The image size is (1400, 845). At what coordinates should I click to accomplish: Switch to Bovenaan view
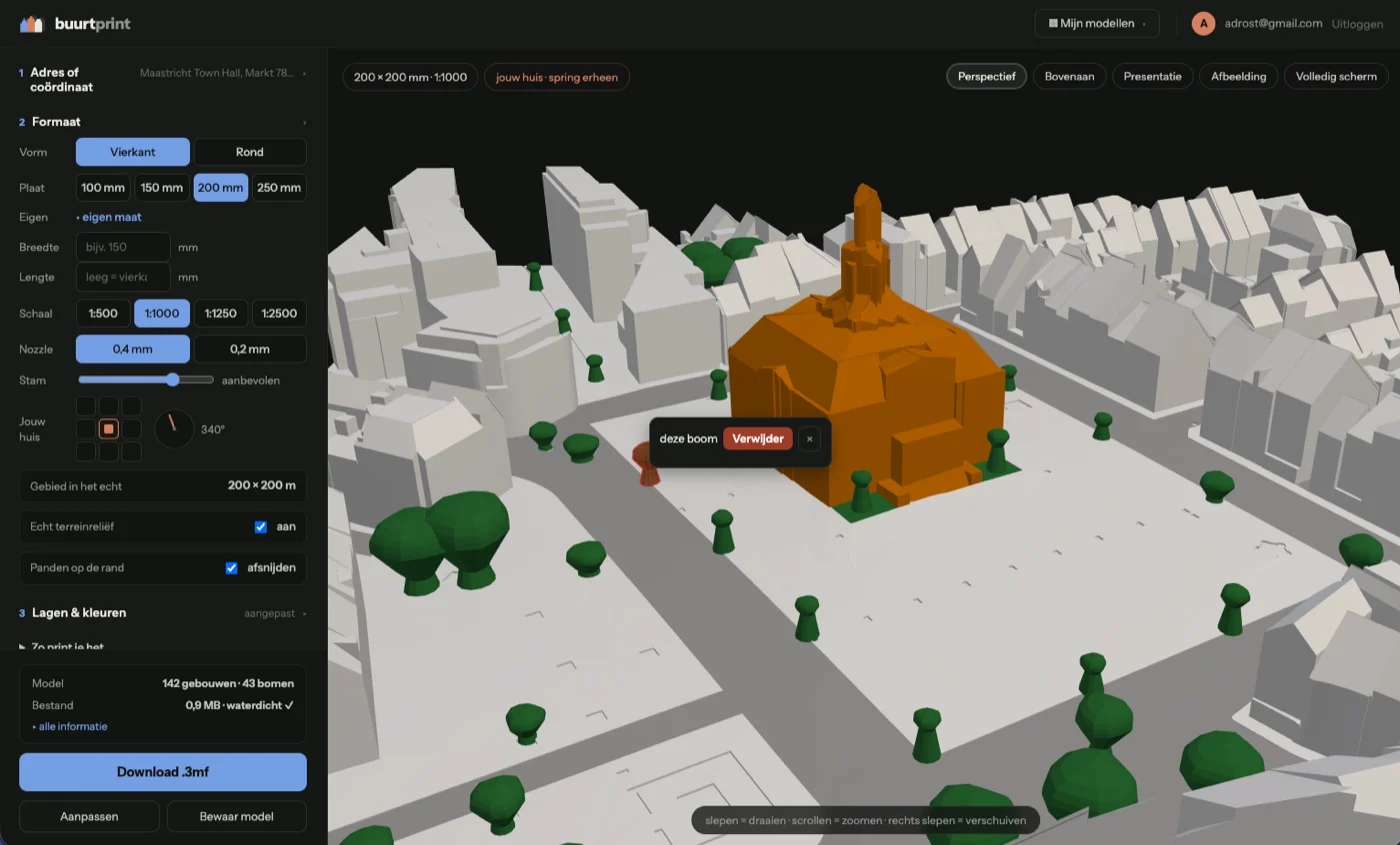1069,76
